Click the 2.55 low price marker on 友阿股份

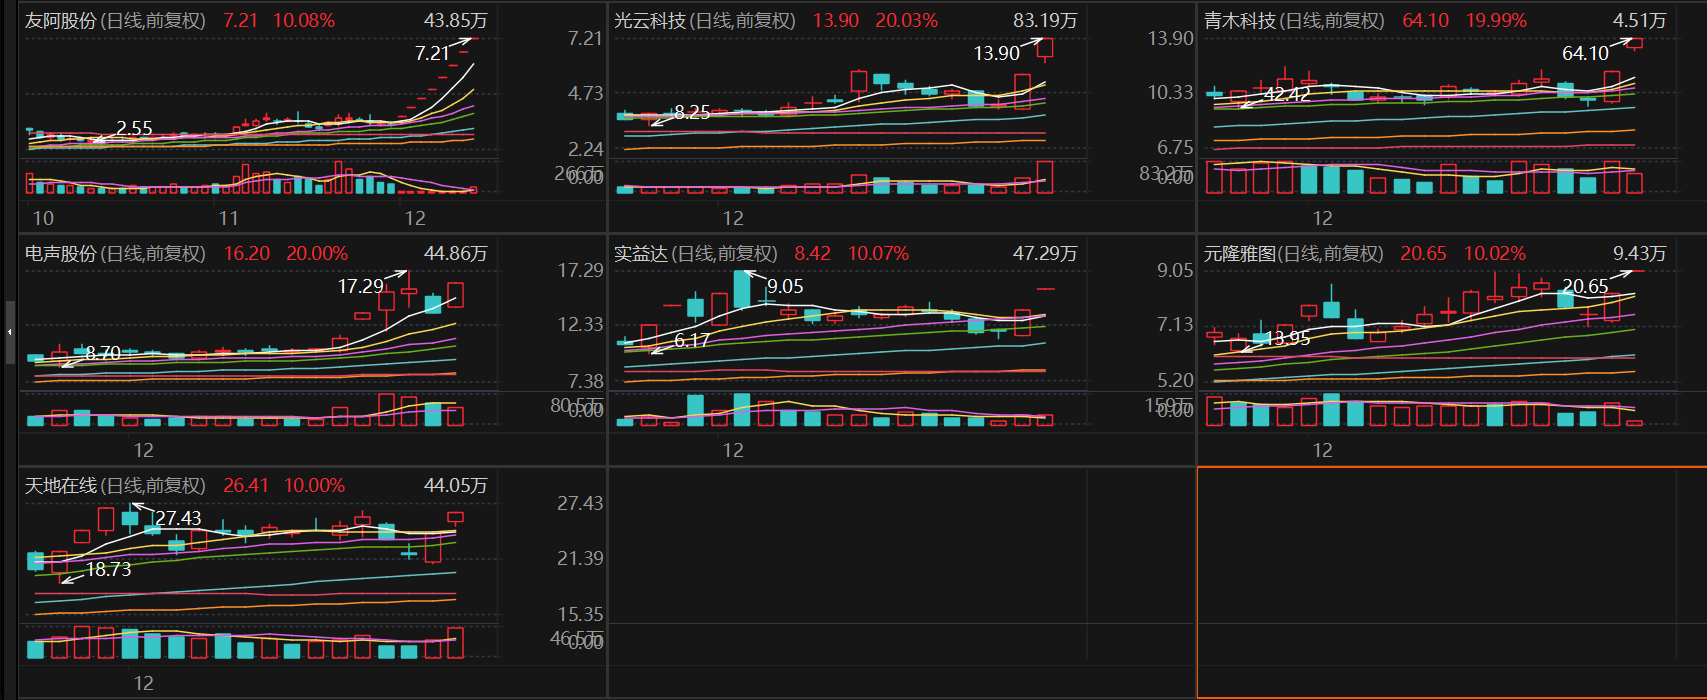pyautogui.click(x=134, y=129)
